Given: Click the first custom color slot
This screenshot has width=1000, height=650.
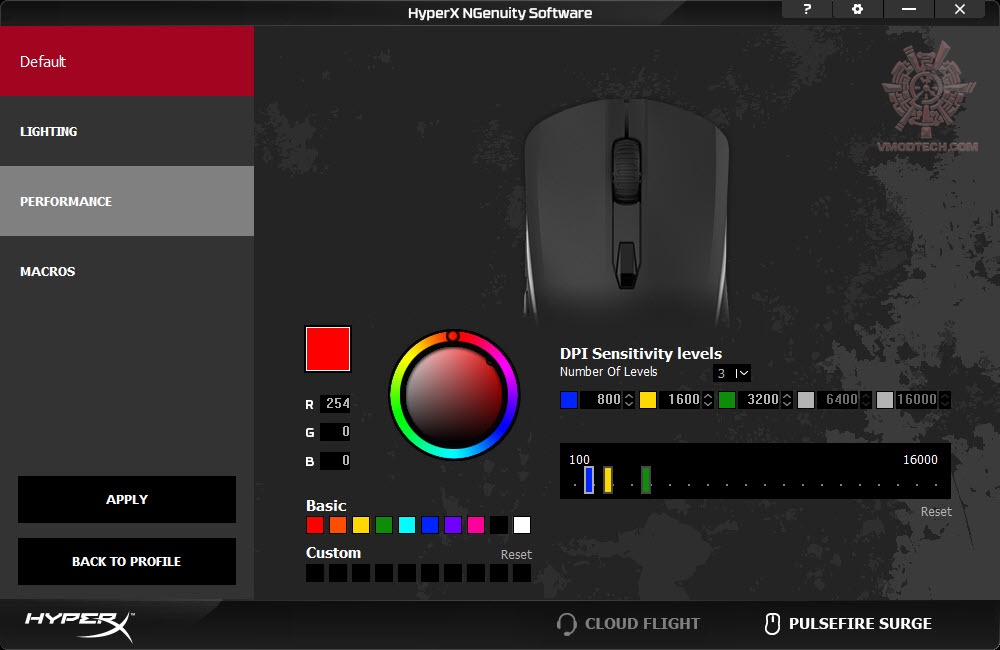Looking at the screenshot, I should (x=315, y=573).
